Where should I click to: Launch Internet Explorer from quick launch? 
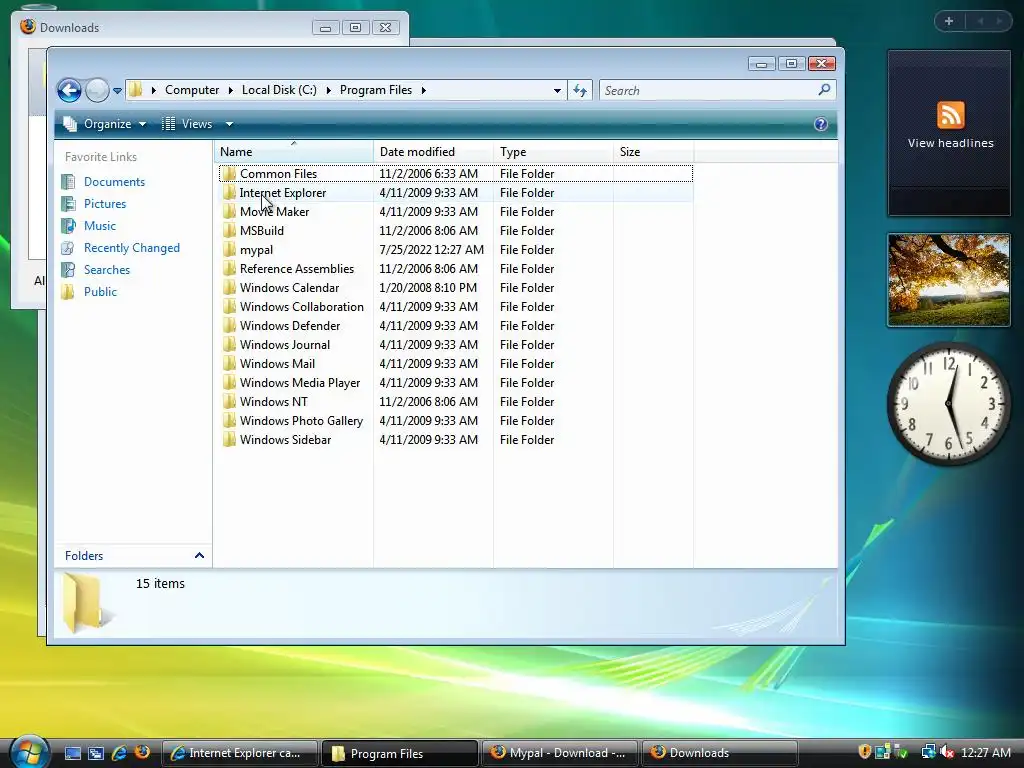click(x=119, y=753)
